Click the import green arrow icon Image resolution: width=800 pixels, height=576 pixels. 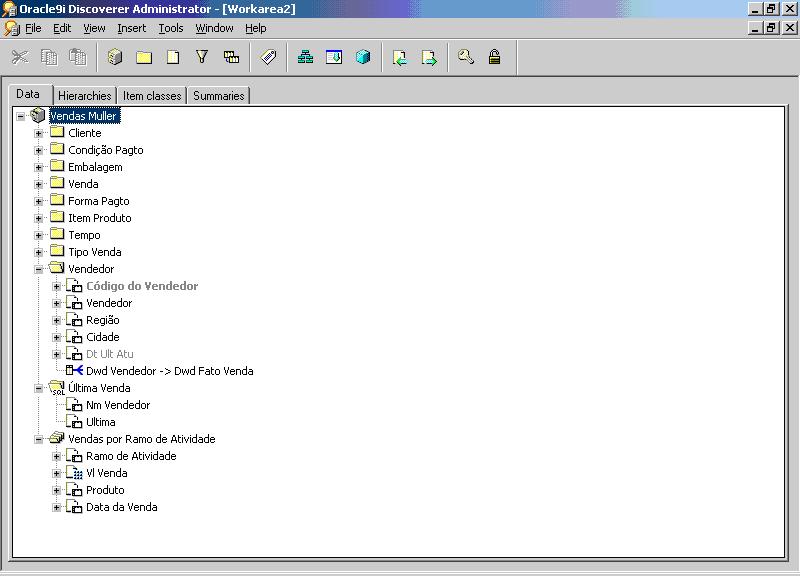coord(400,57)
